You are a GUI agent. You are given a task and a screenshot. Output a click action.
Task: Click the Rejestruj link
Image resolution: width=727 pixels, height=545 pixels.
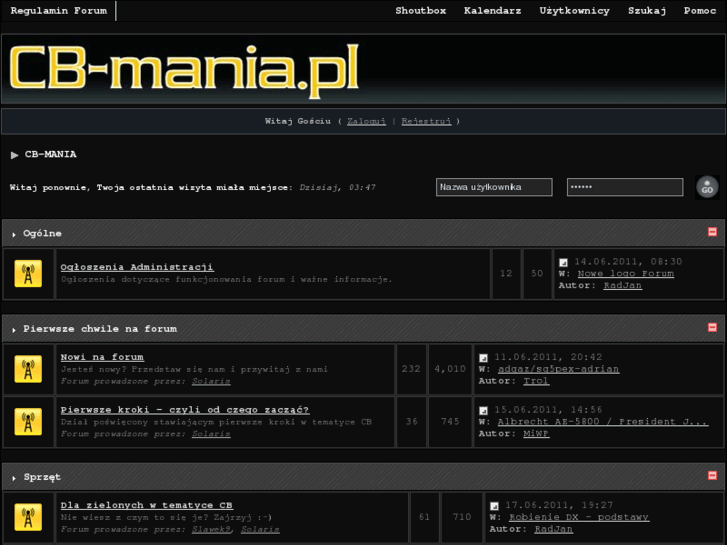(x=426, y=122)
